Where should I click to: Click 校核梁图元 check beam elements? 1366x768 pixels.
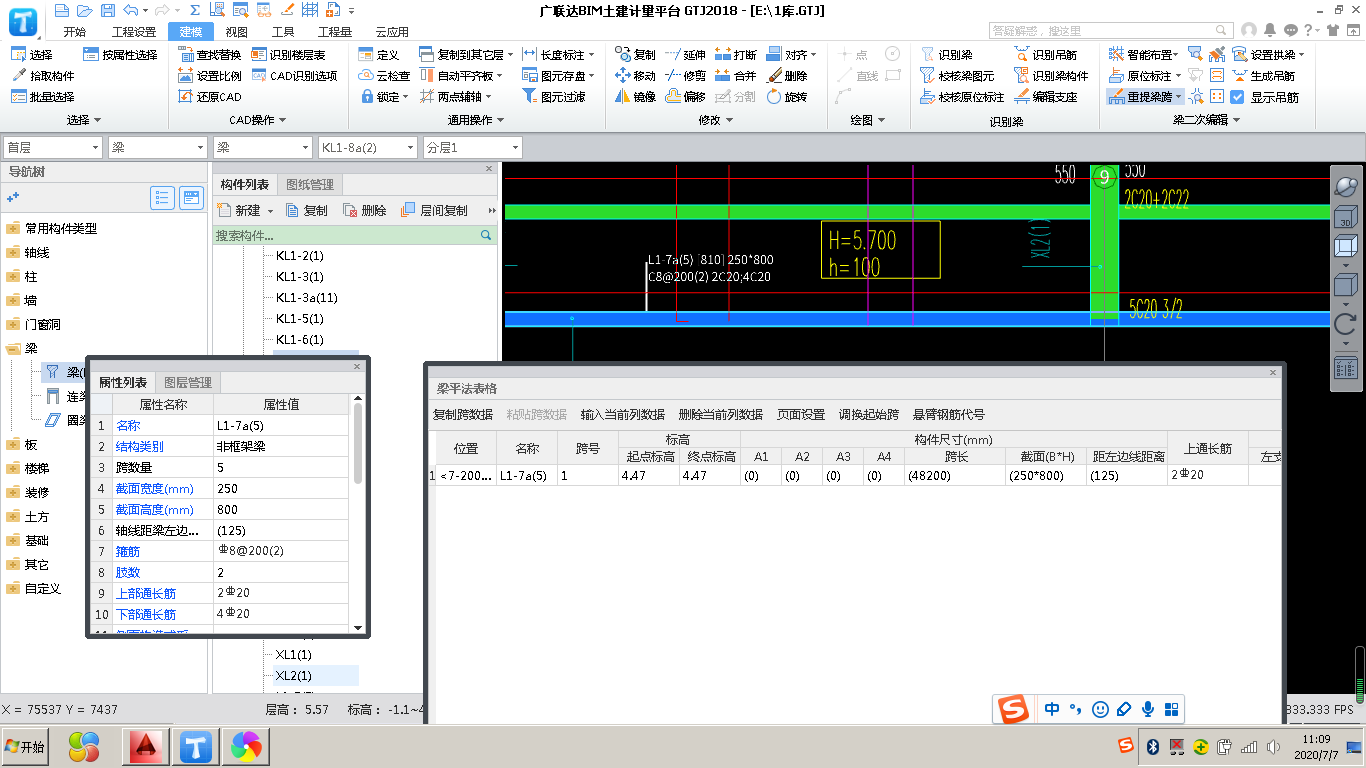[x=956, y=76]
